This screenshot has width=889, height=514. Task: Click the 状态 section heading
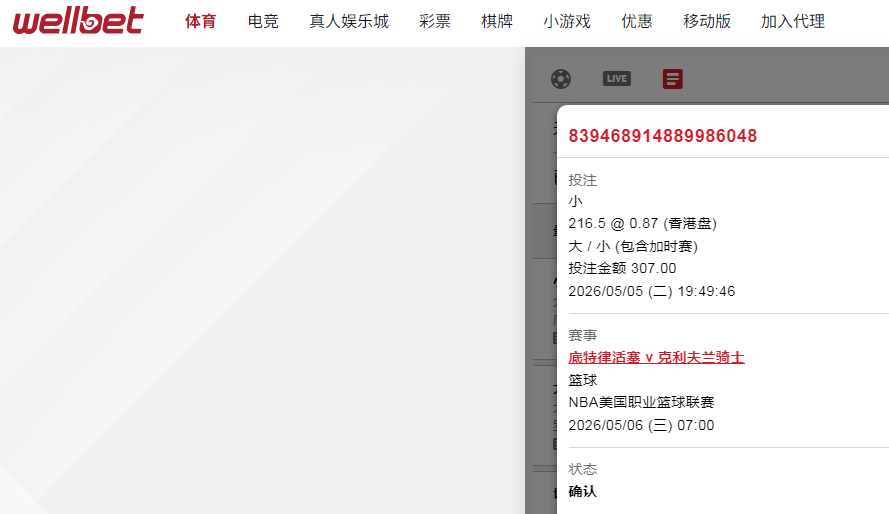tap(582, 469)
